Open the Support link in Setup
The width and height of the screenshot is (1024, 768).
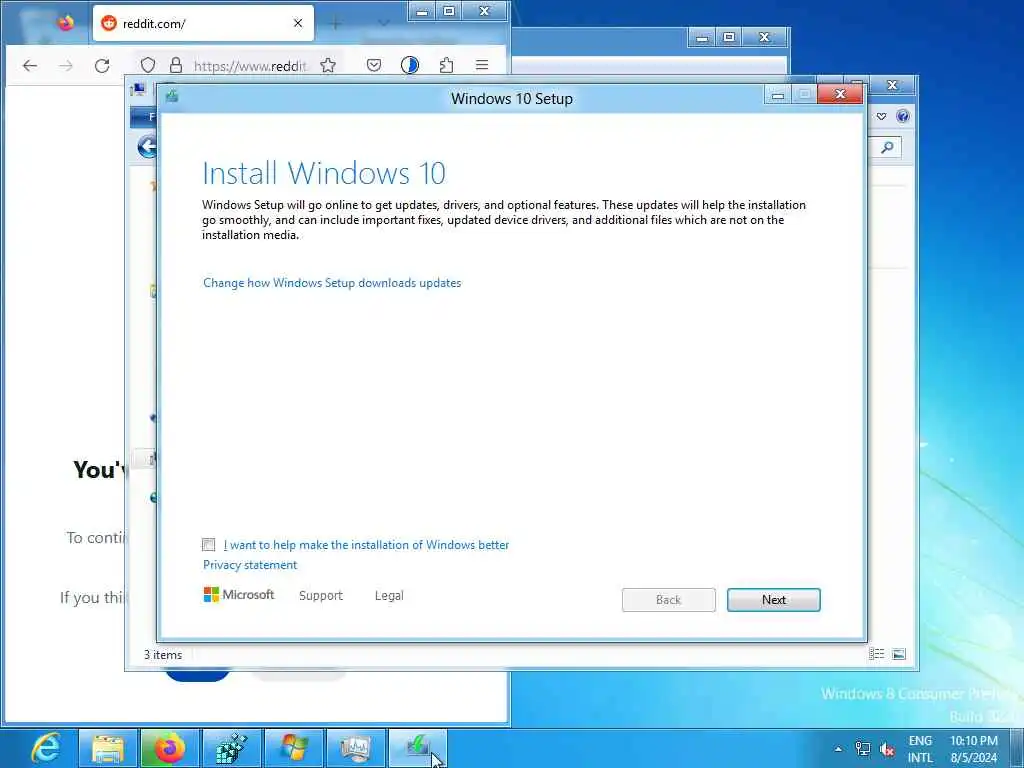pyautogui.click(x=321, y=596)
